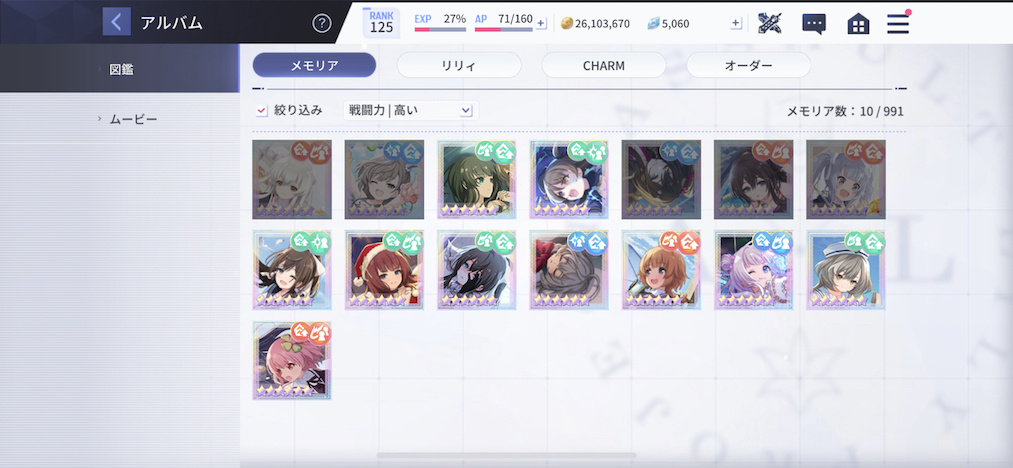1013x468 pixels.
Task: Switch to the リリィ tab
Action: pos(459,65)
